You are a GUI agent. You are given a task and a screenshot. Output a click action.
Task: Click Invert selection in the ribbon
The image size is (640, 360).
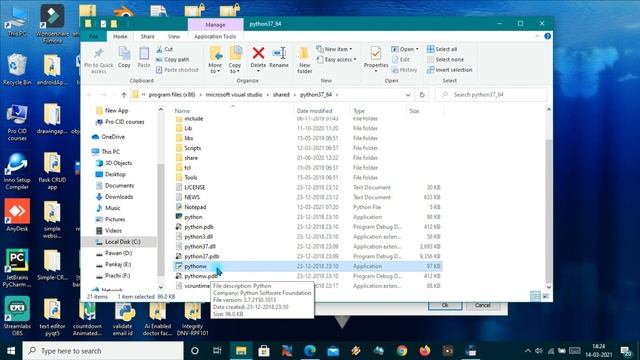(449, 70)
